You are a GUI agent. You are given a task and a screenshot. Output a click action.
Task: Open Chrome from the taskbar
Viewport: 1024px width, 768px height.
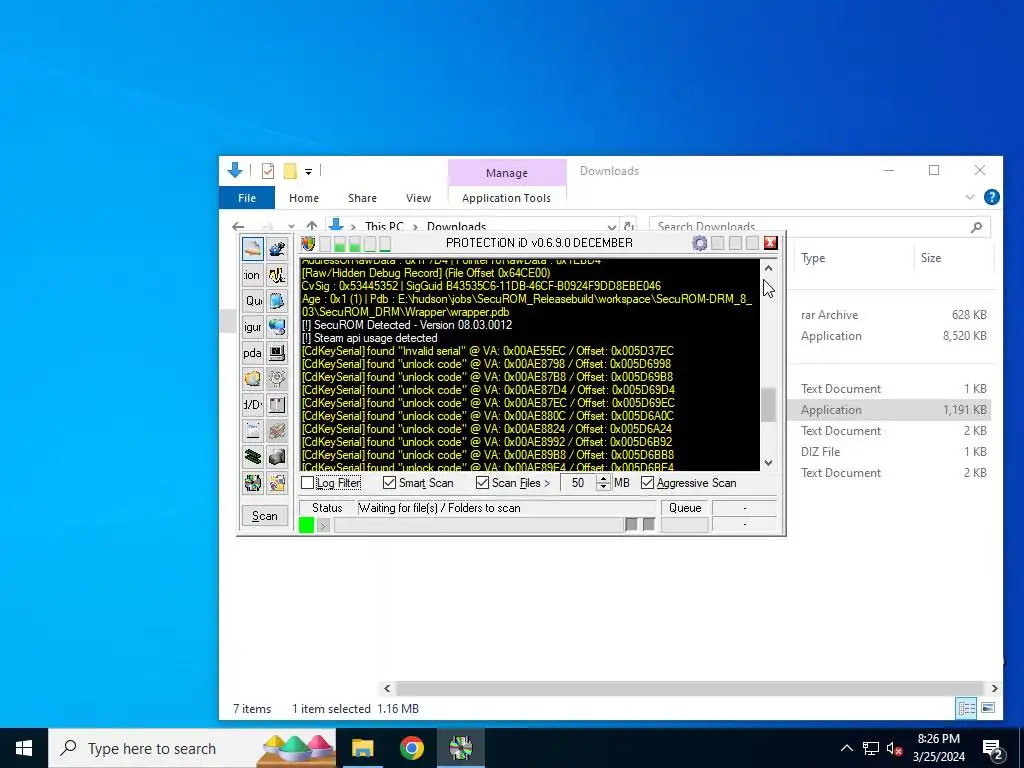411,748
